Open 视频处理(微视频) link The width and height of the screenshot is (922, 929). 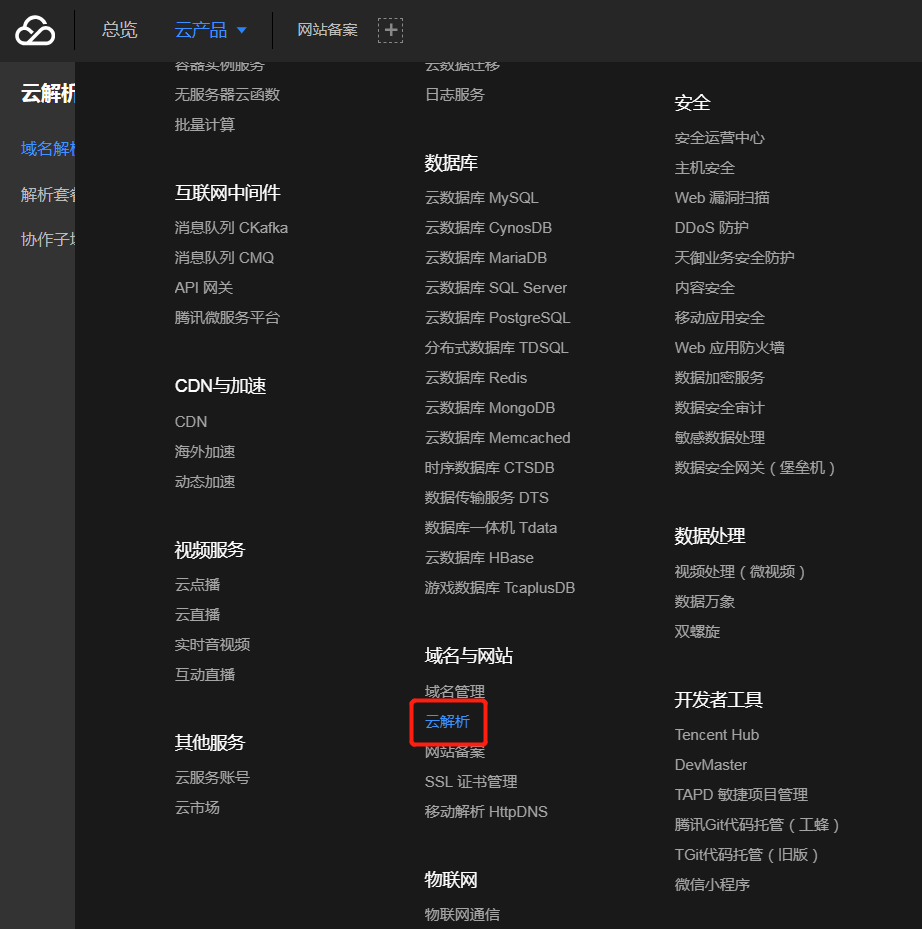click(x=739, y=572)
